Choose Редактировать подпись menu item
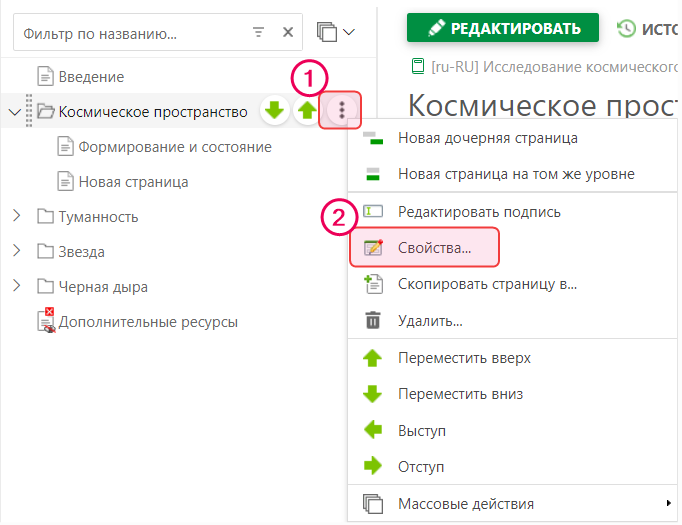The height and width of the screenshot is (525, 682). pyautogui.click(x=513, y=212)
